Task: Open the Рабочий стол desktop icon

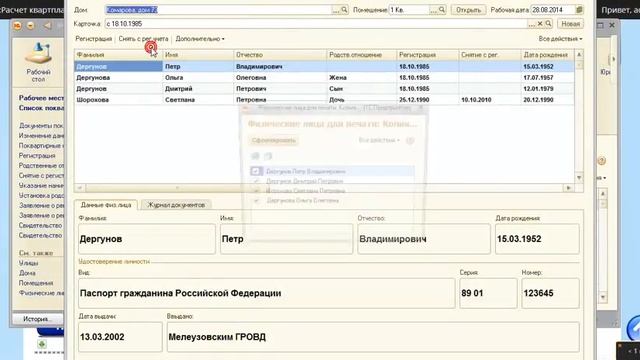Action: 38,62
